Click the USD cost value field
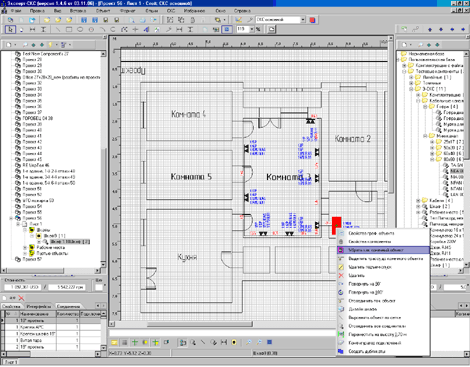 tap(23, 287)
